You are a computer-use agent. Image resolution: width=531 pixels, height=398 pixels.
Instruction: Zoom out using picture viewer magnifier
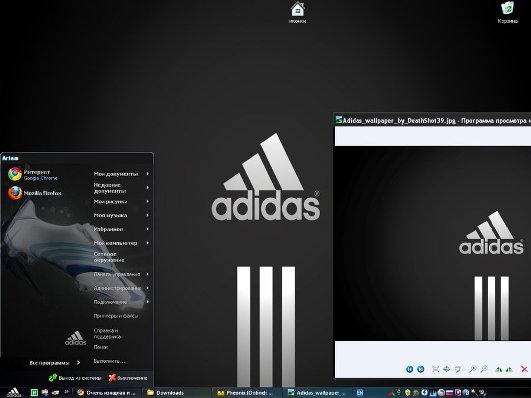(x=484, y=369)
